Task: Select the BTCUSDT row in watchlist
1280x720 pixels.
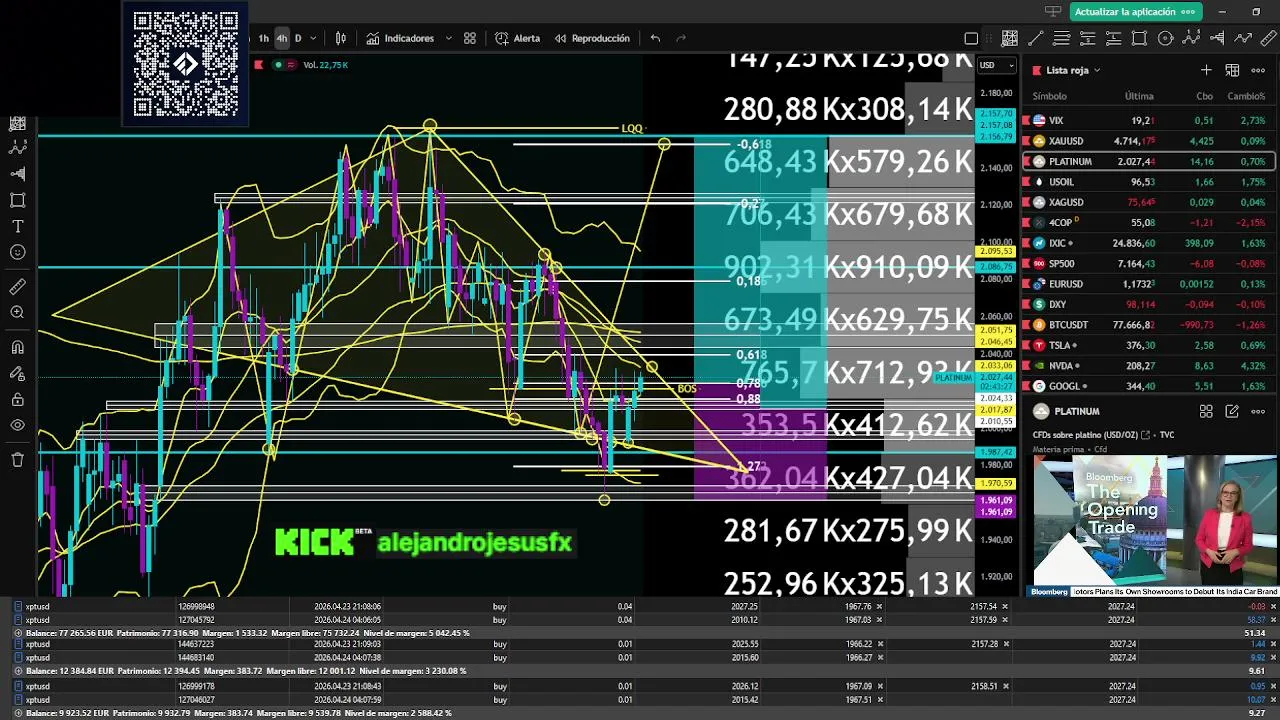Action: coord(1146,324)
